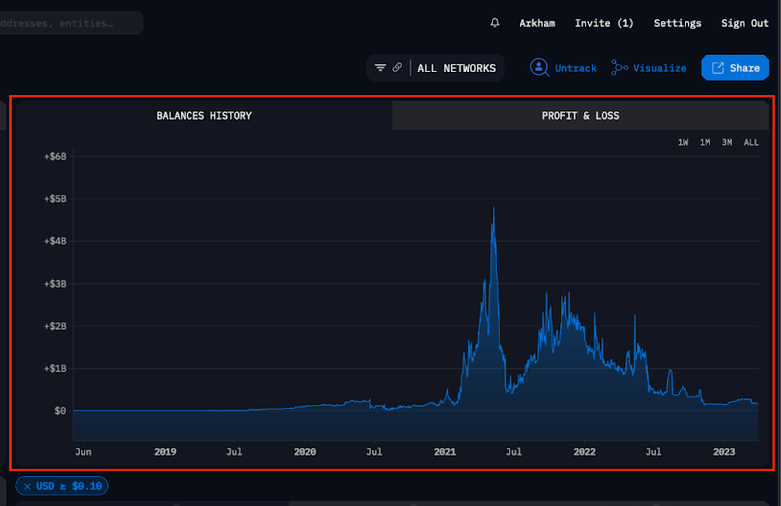781x506 pixels.
Task: Remove the USD ≥ $0.10 filter chip
Action: click(27, 486)
